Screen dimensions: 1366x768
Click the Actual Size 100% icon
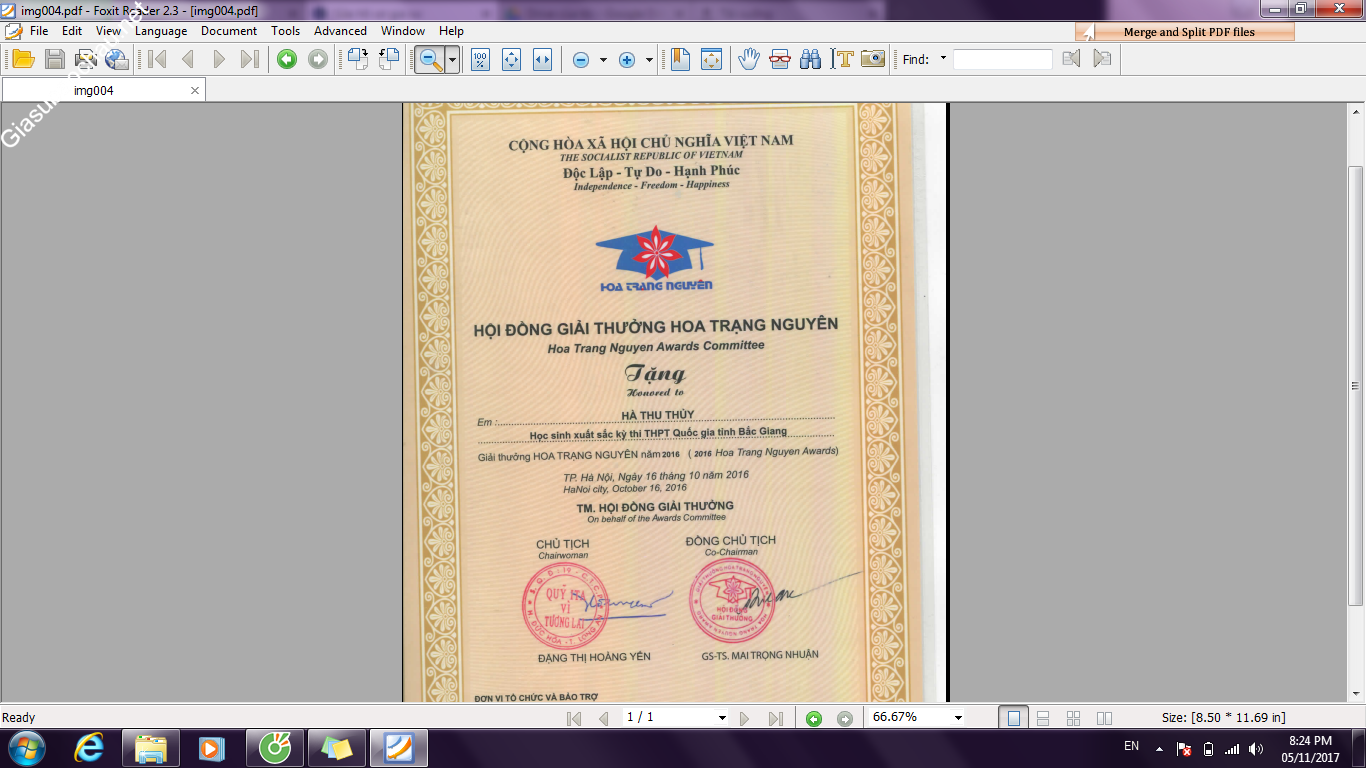pyautogui.click(x=480, y=59)
